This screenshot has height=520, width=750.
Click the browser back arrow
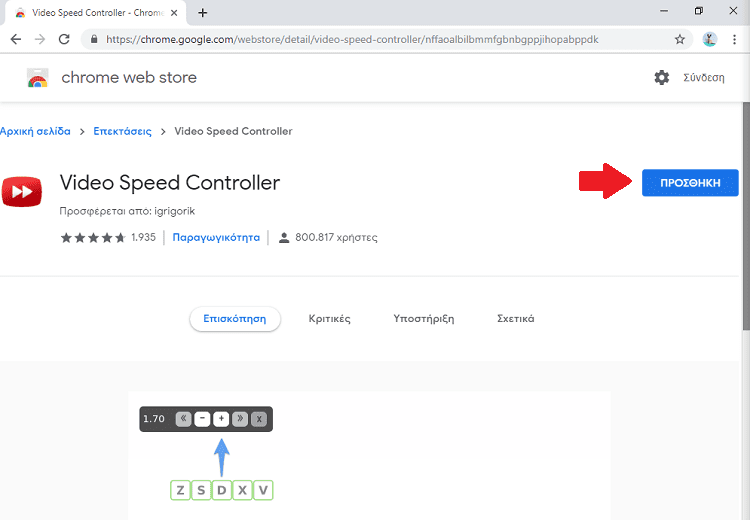pyautogui.click(x=16, y=39)
